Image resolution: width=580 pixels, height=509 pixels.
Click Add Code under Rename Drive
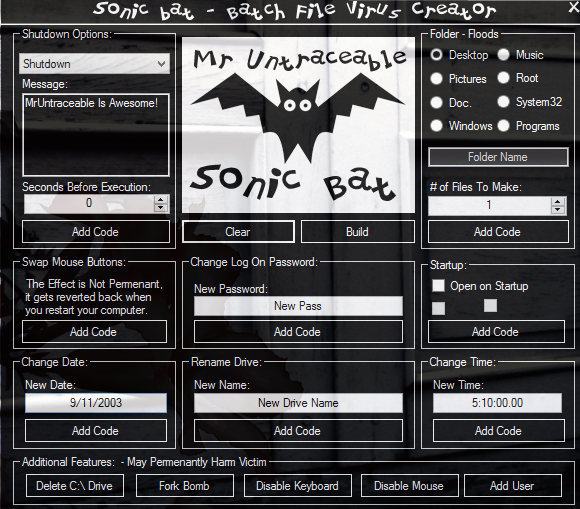tap(298, 431)
